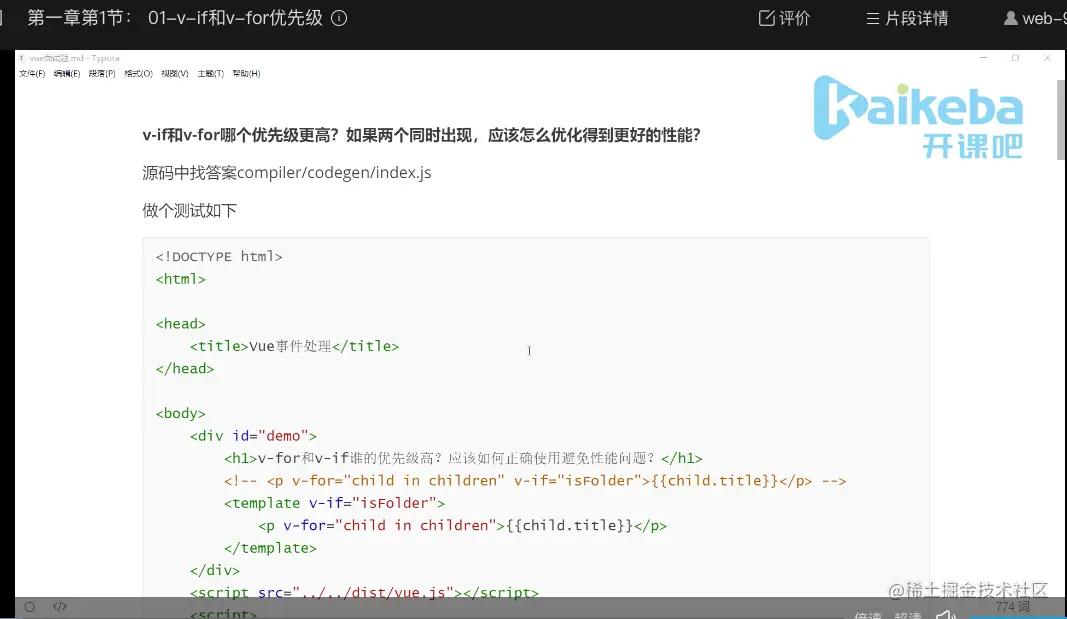Maximize the Typora window
This screenshot has height=619, width=1067.
tap(1015, 58)
